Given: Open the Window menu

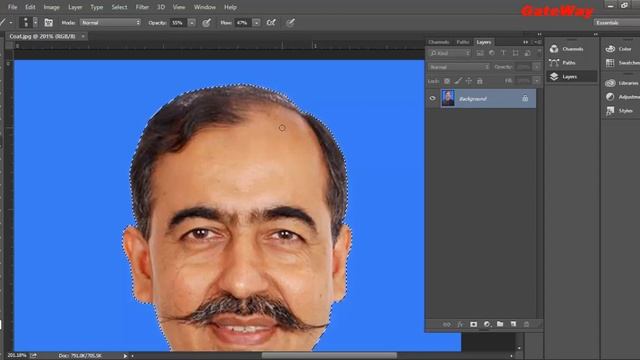Looking at the screenshot, I should pos(204,7).
